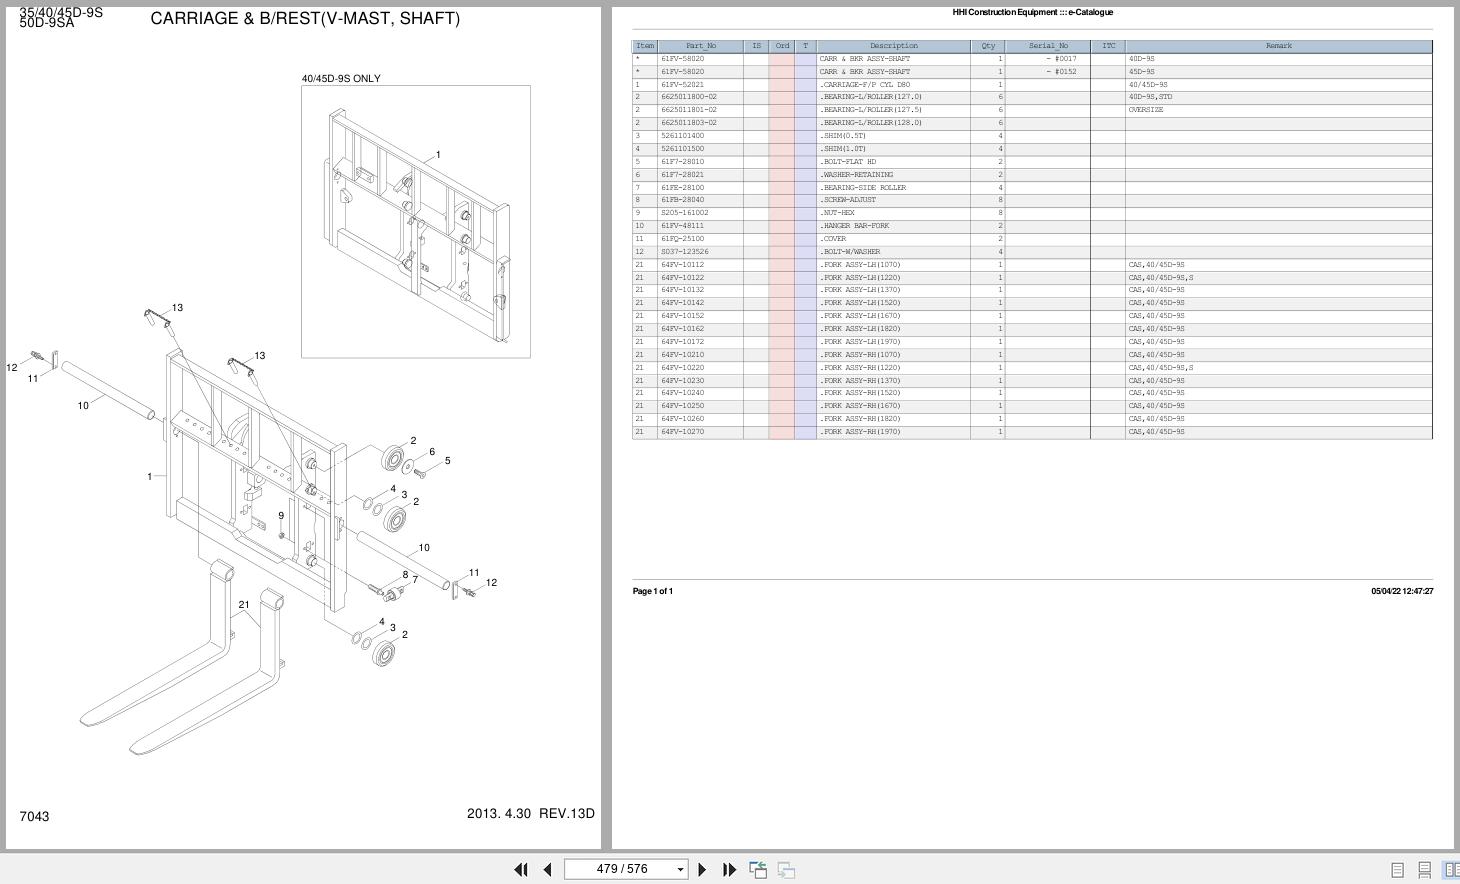Click inside the page number input field

tap(620, 869)
